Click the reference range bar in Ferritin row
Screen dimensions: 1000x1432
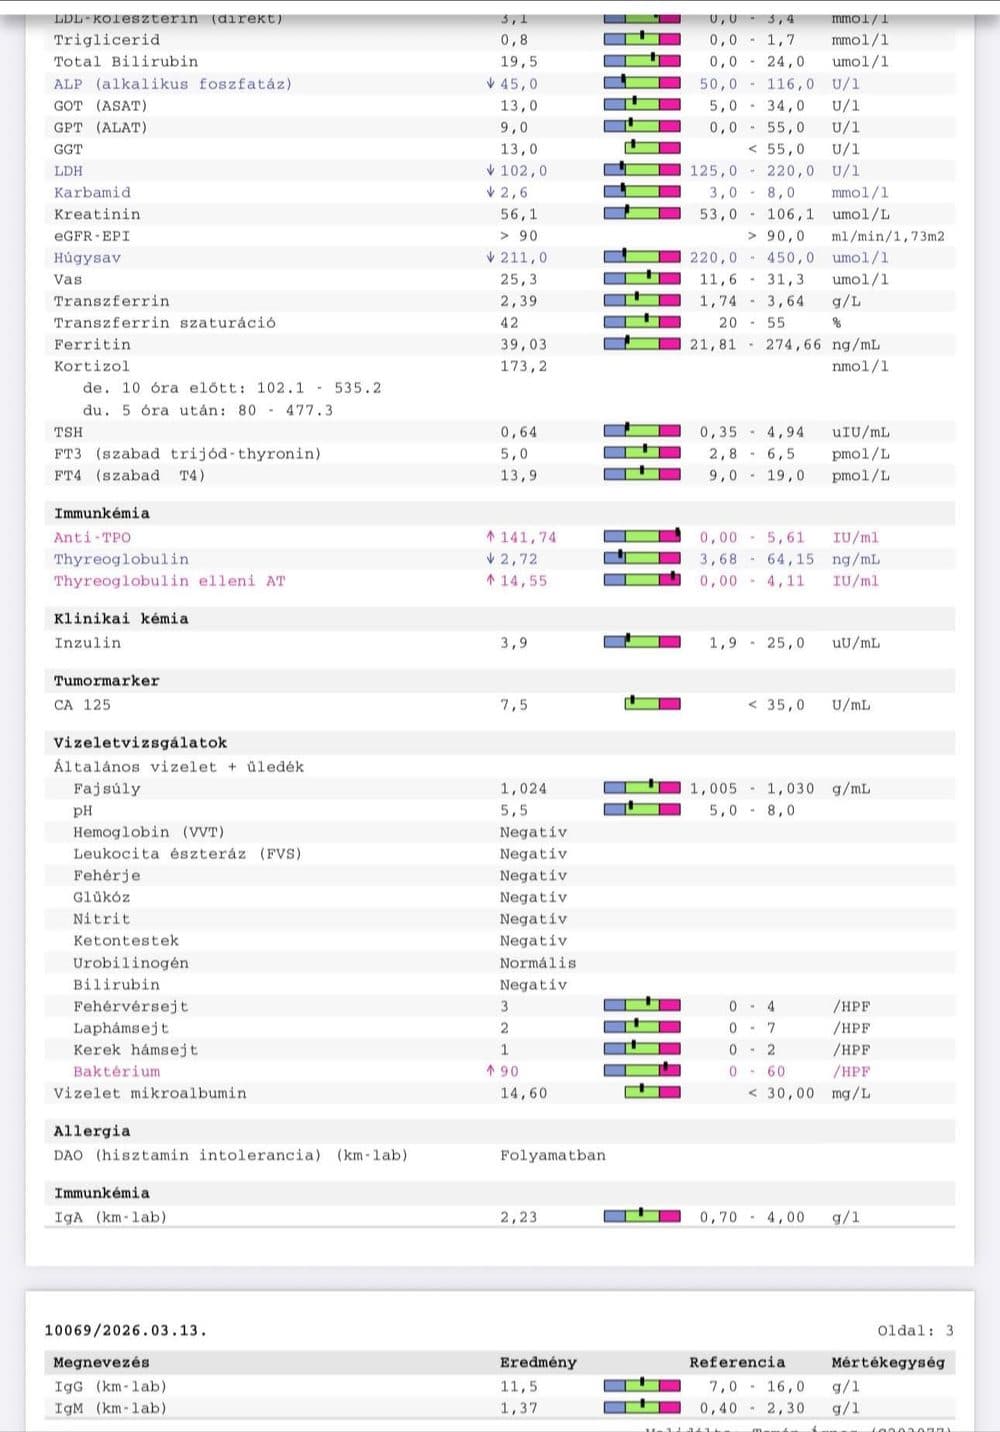click(642, 344)
